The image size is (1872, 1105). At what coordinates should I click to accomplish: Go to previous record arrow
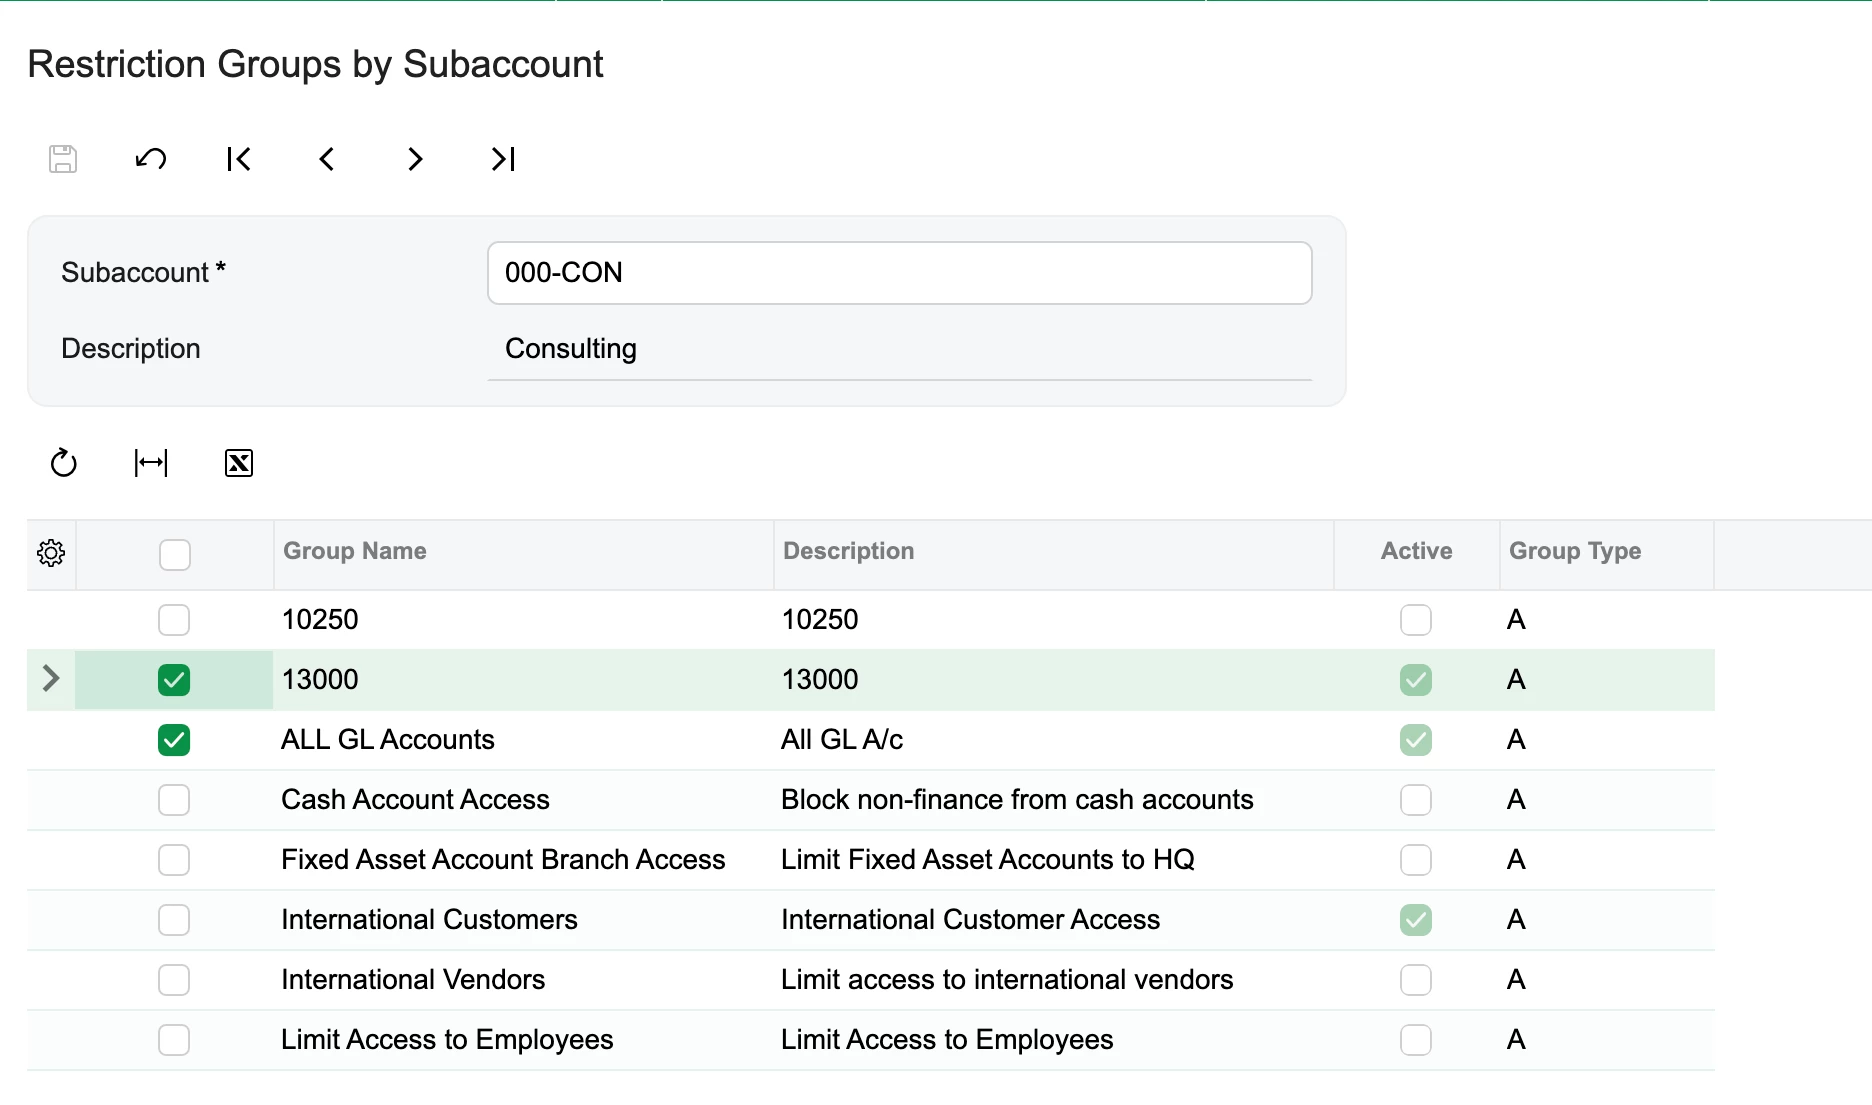coord(327,159)
